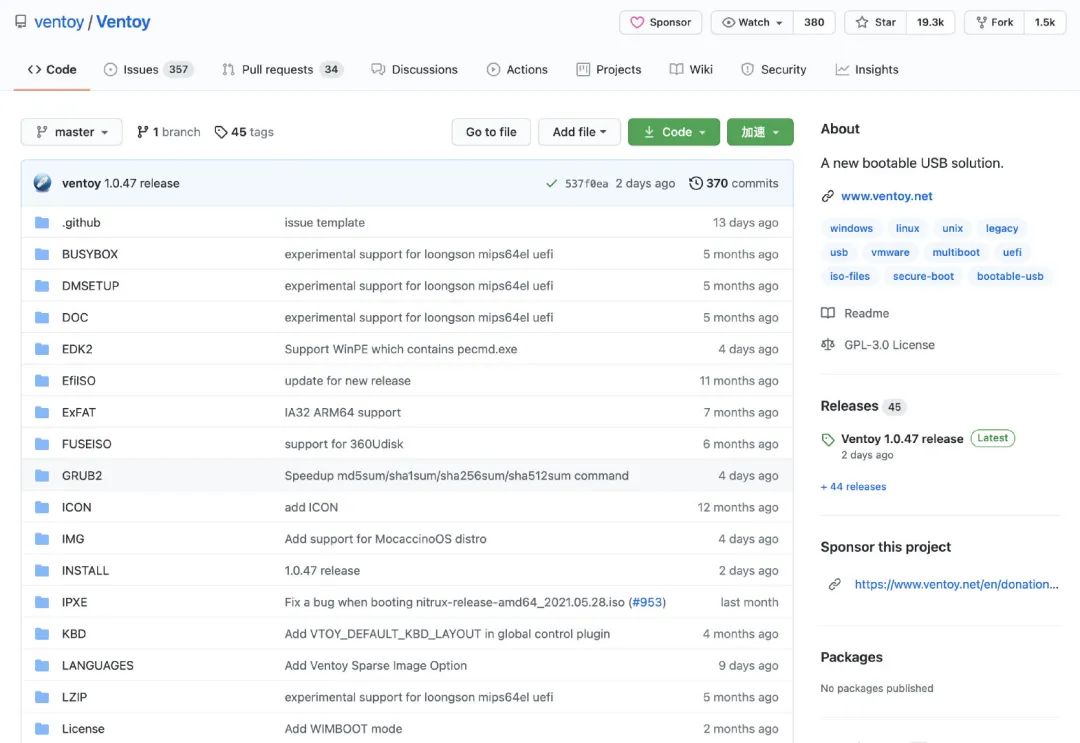Open the green Code download dropdown
This screenshot has width=1080, height=743.
[674, 132]
